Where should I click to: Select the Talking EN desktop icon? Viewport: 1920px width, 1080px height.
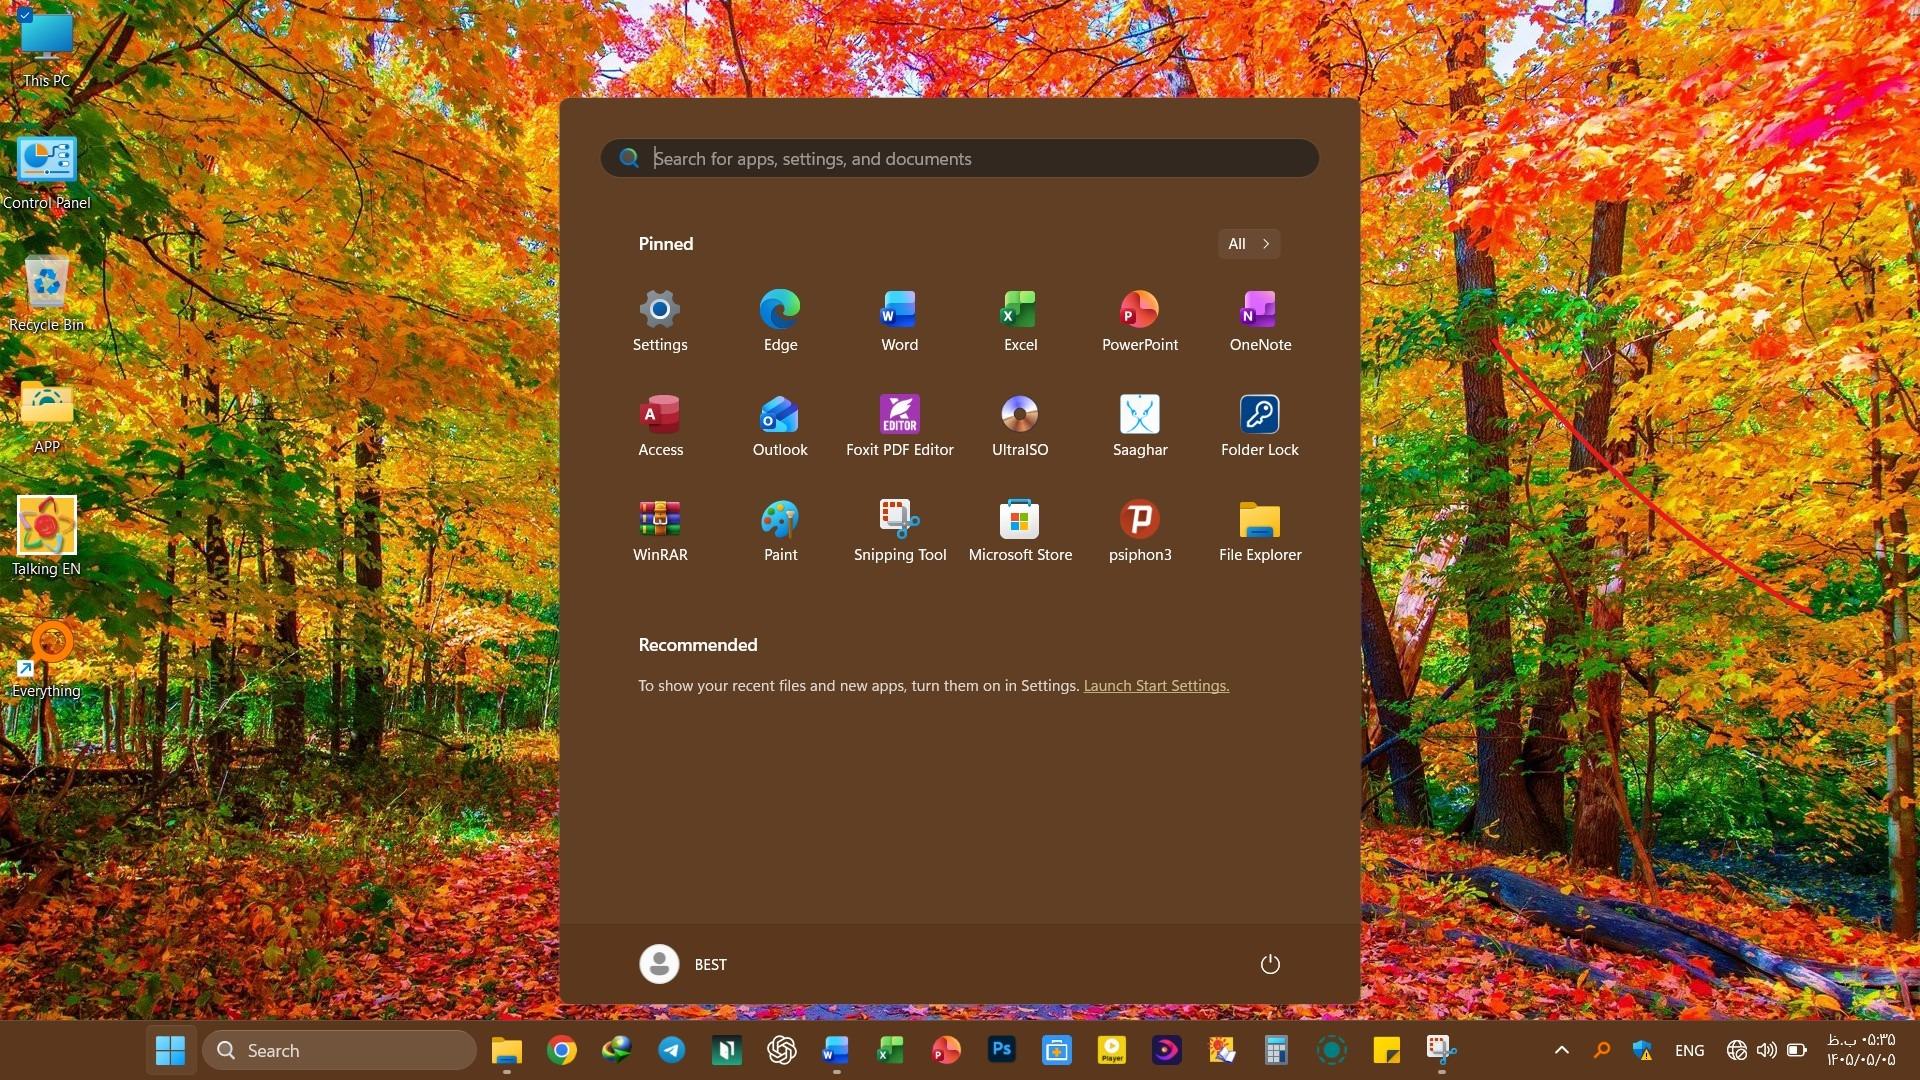click(x=46, y=537)
